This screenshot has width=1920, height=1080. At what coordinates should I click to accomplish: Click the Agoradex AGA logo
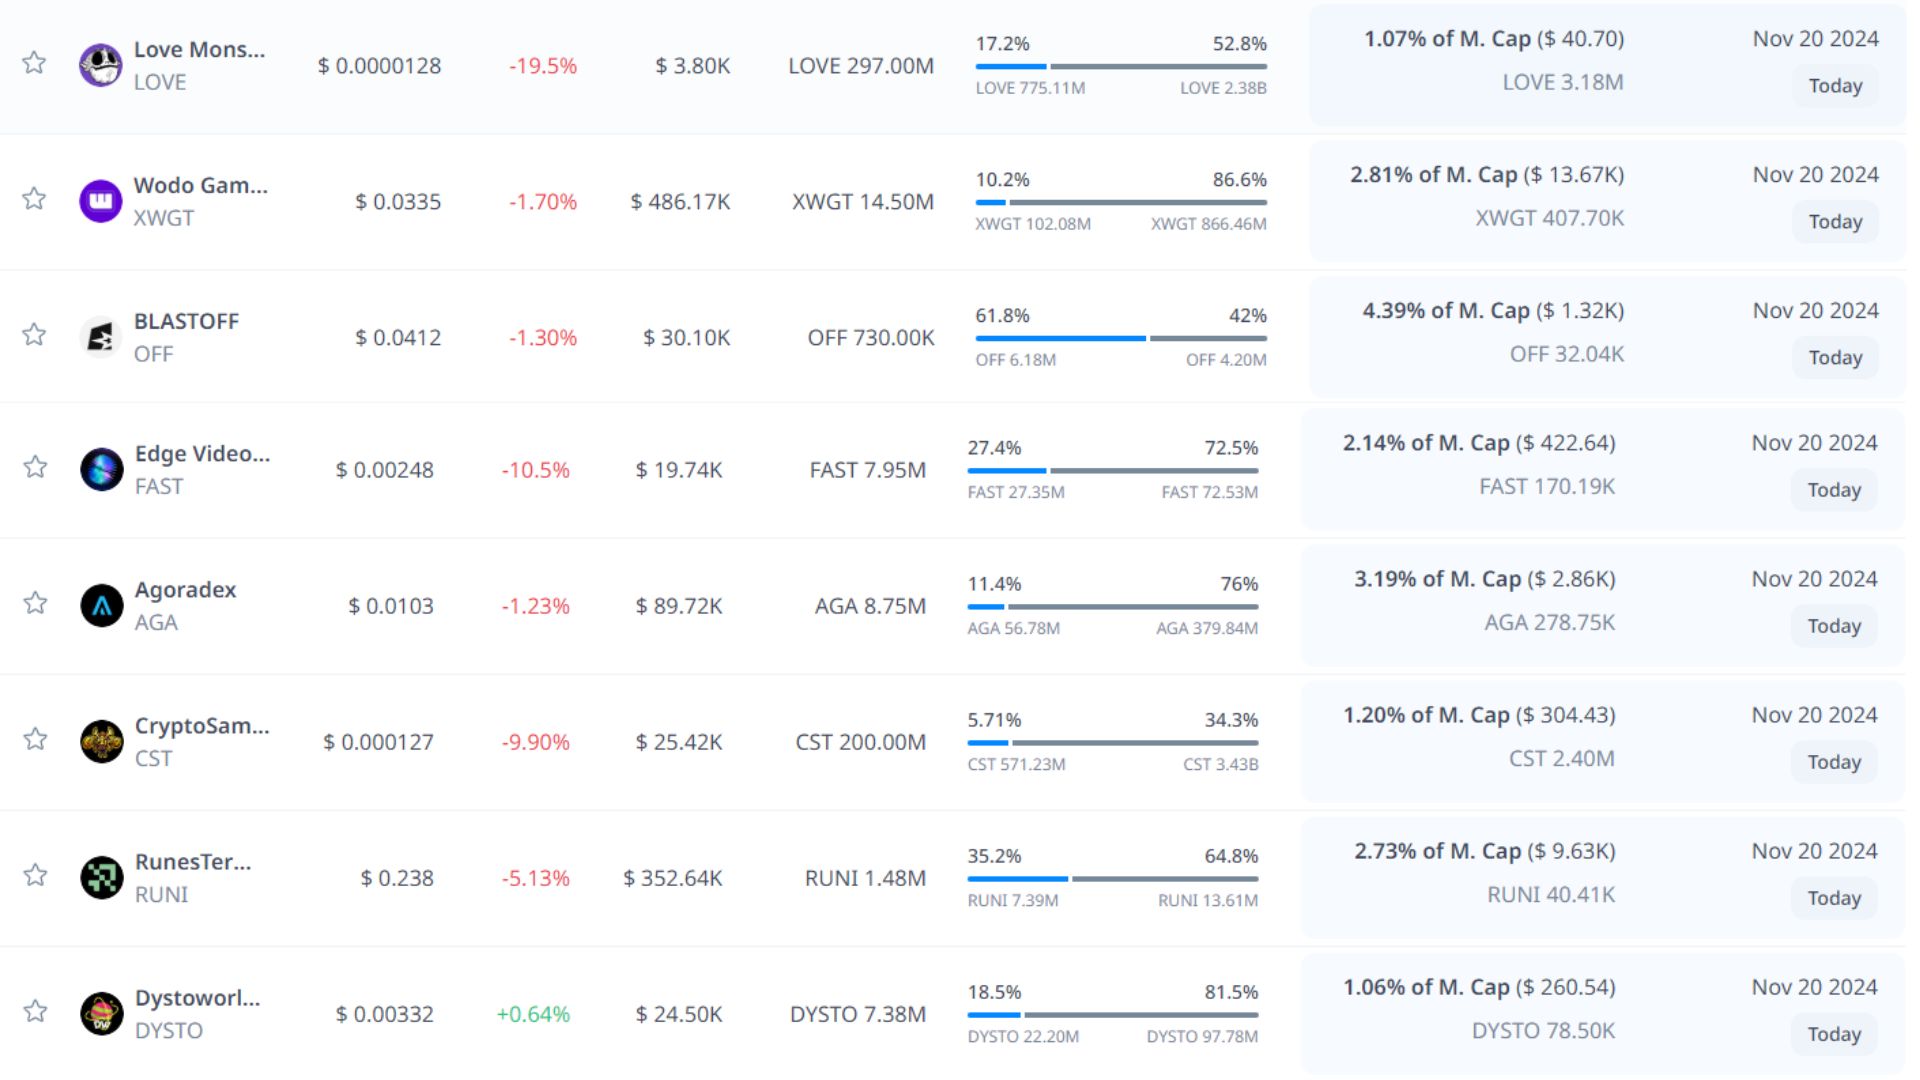click(x=101, y=605)
